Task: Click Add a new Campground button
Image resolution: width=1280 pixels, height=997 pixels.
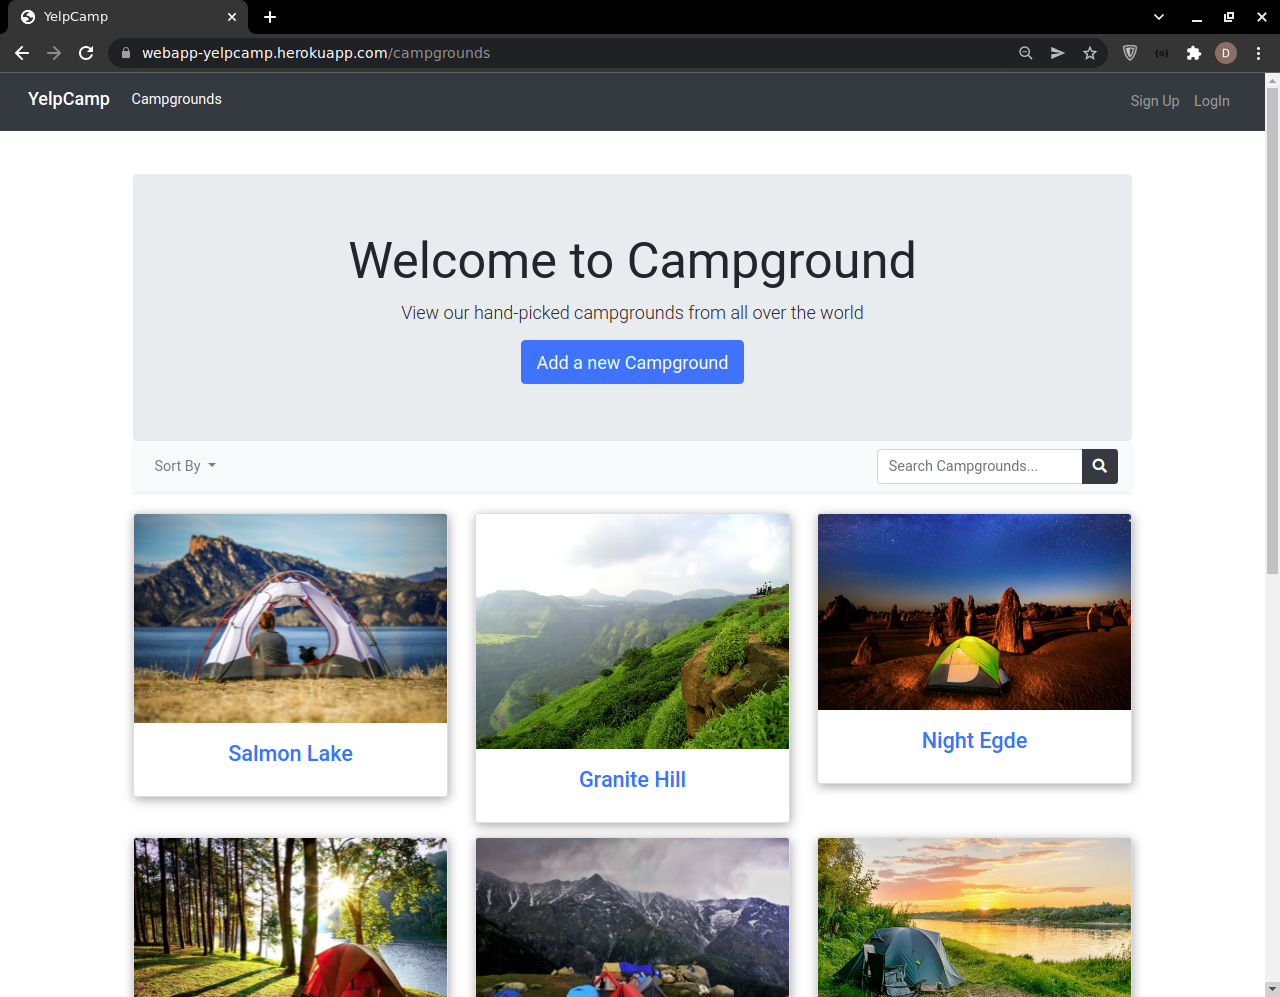Action: click(x=632, y=362)
